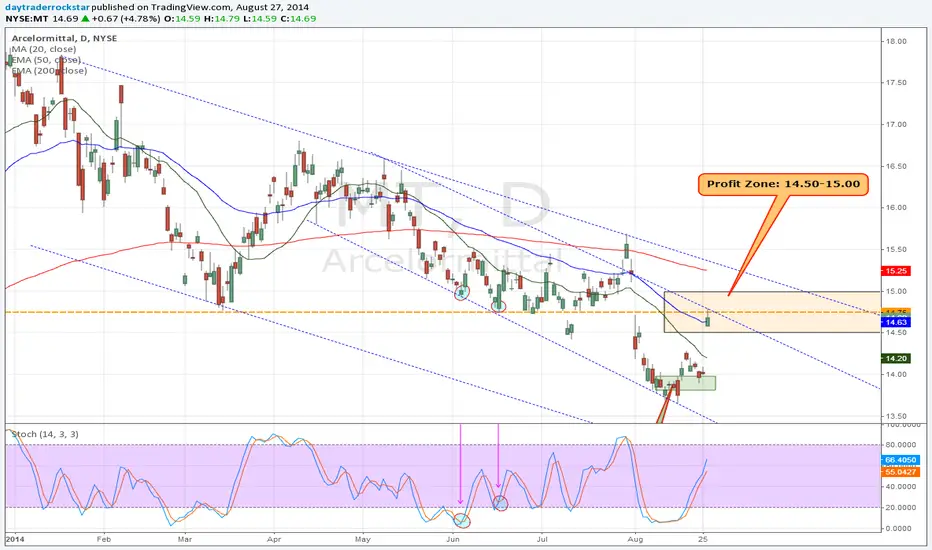The image size is (932, 550).
Task: Select the EMA (50, close) indicator label
Action: click(x=46, y=59)
